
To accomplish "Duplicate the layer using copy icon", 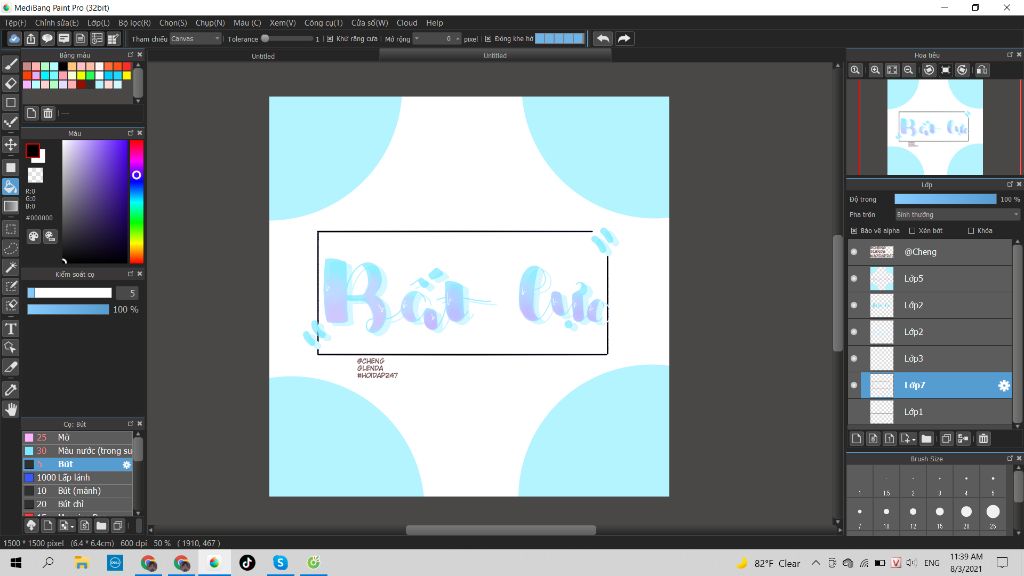I will [x=946, y=439].
